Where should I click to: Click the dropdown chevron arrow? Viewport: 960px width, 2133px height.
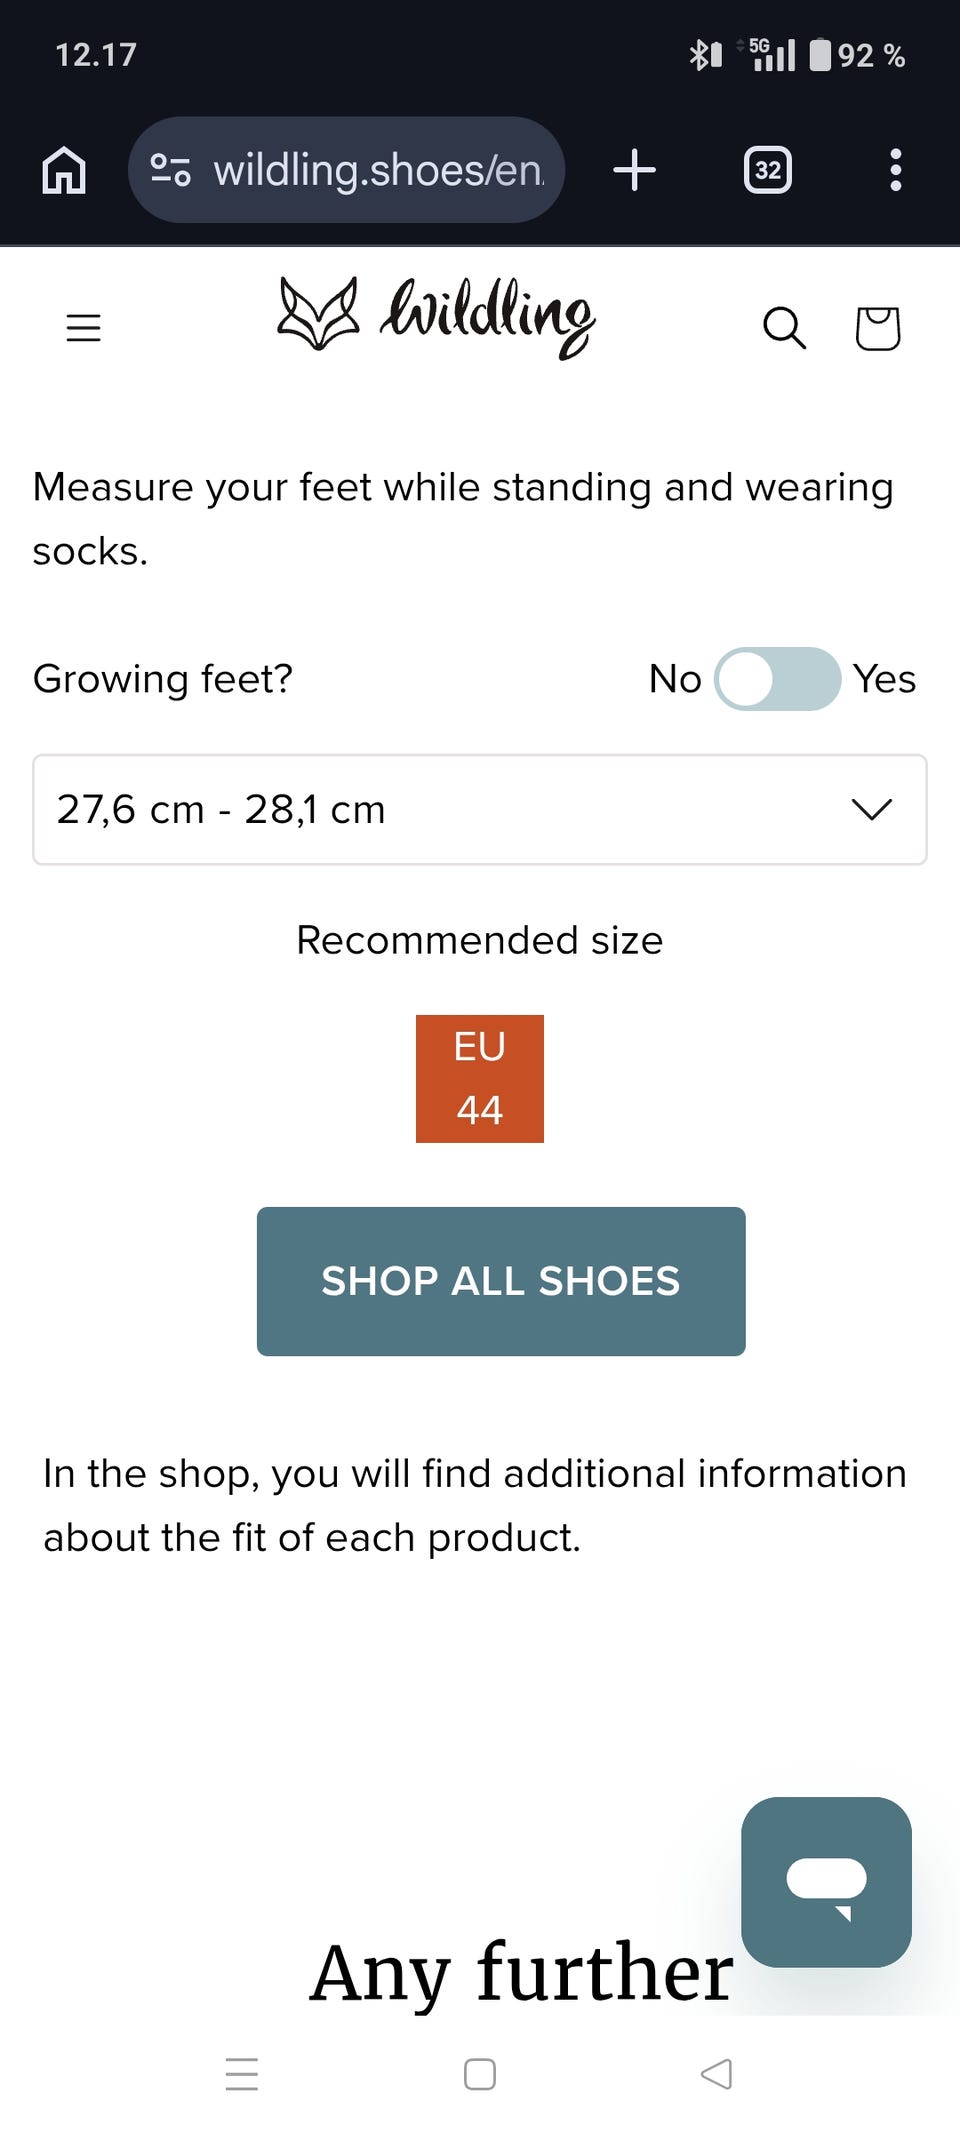point(871,809)
